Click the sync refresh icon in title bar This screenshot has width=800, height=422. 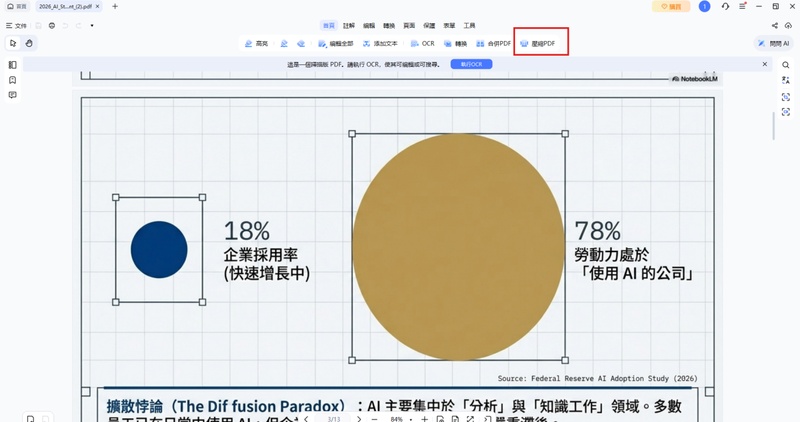pos(725,7)
